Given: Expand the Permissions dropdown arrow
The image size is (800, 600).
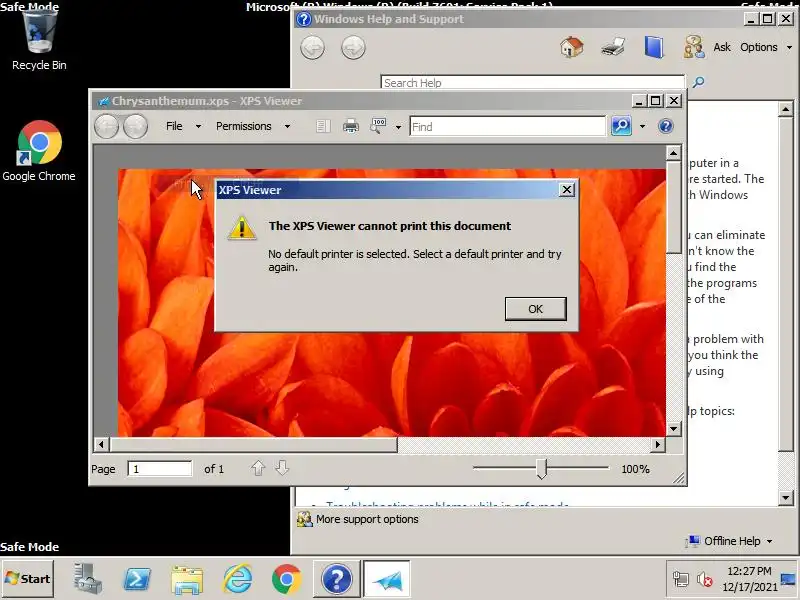Looking at the screenshot, I should tap(287, 127).
